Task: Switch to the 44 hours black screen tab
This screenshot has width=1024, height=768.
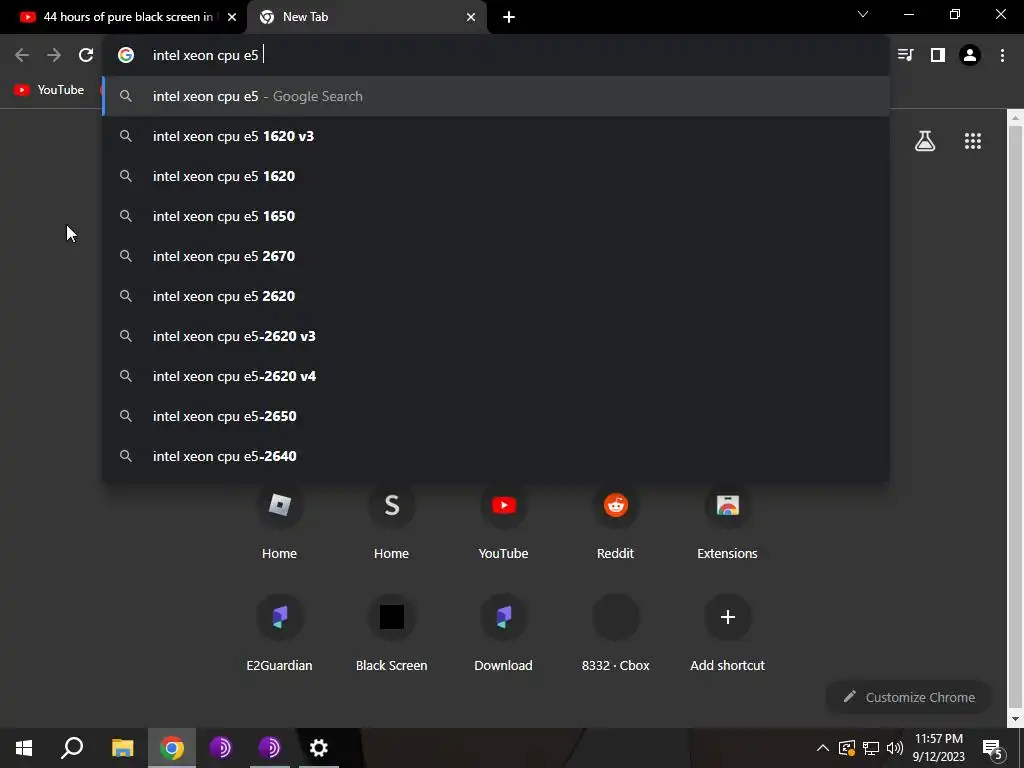Action: [123, 17]
